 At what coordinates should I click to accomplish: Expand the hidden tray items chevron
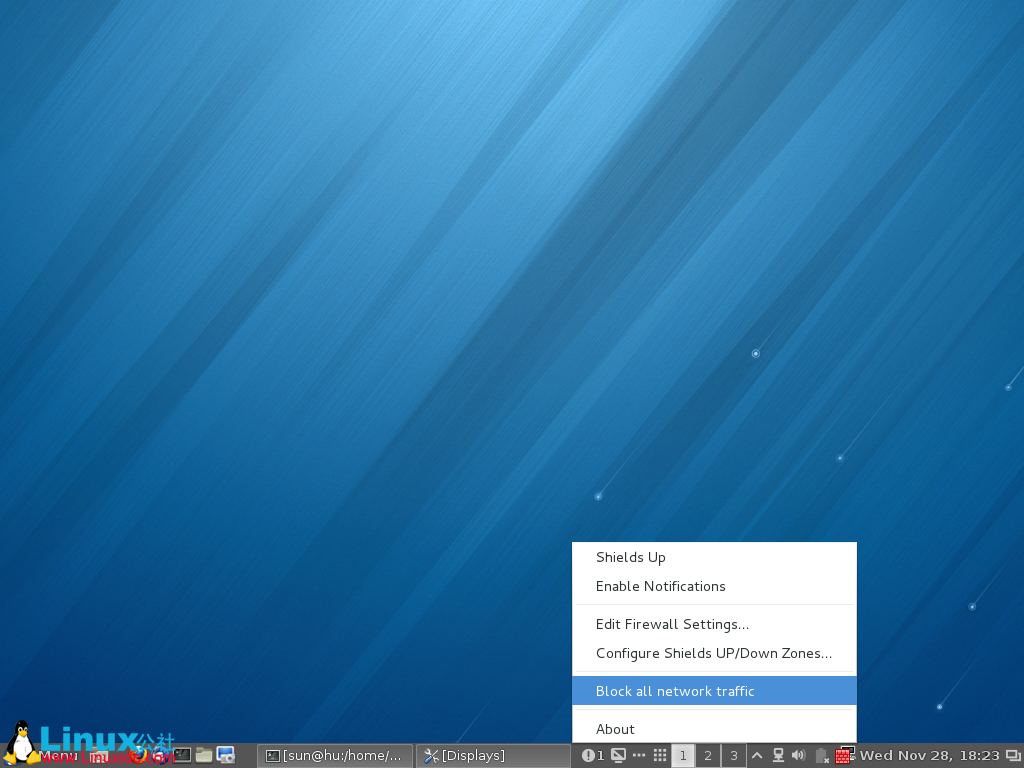tap(757, 756)
